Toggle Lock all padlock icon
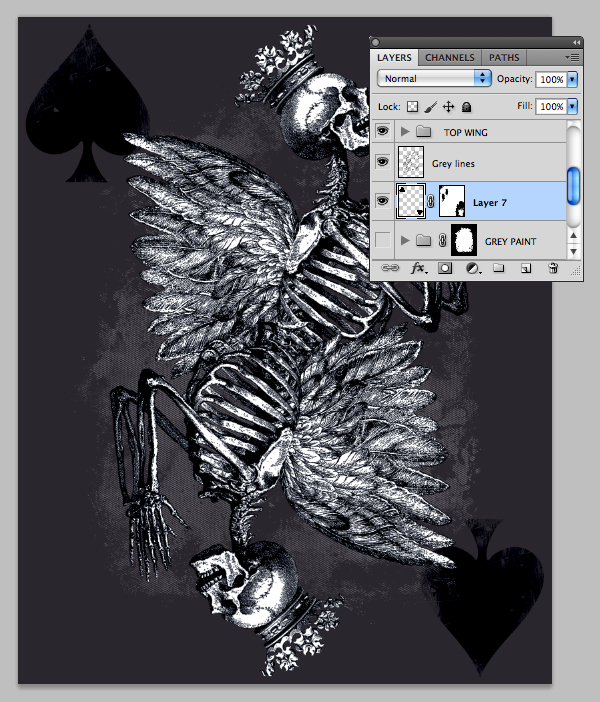600x702 pixels. [466, 107]
